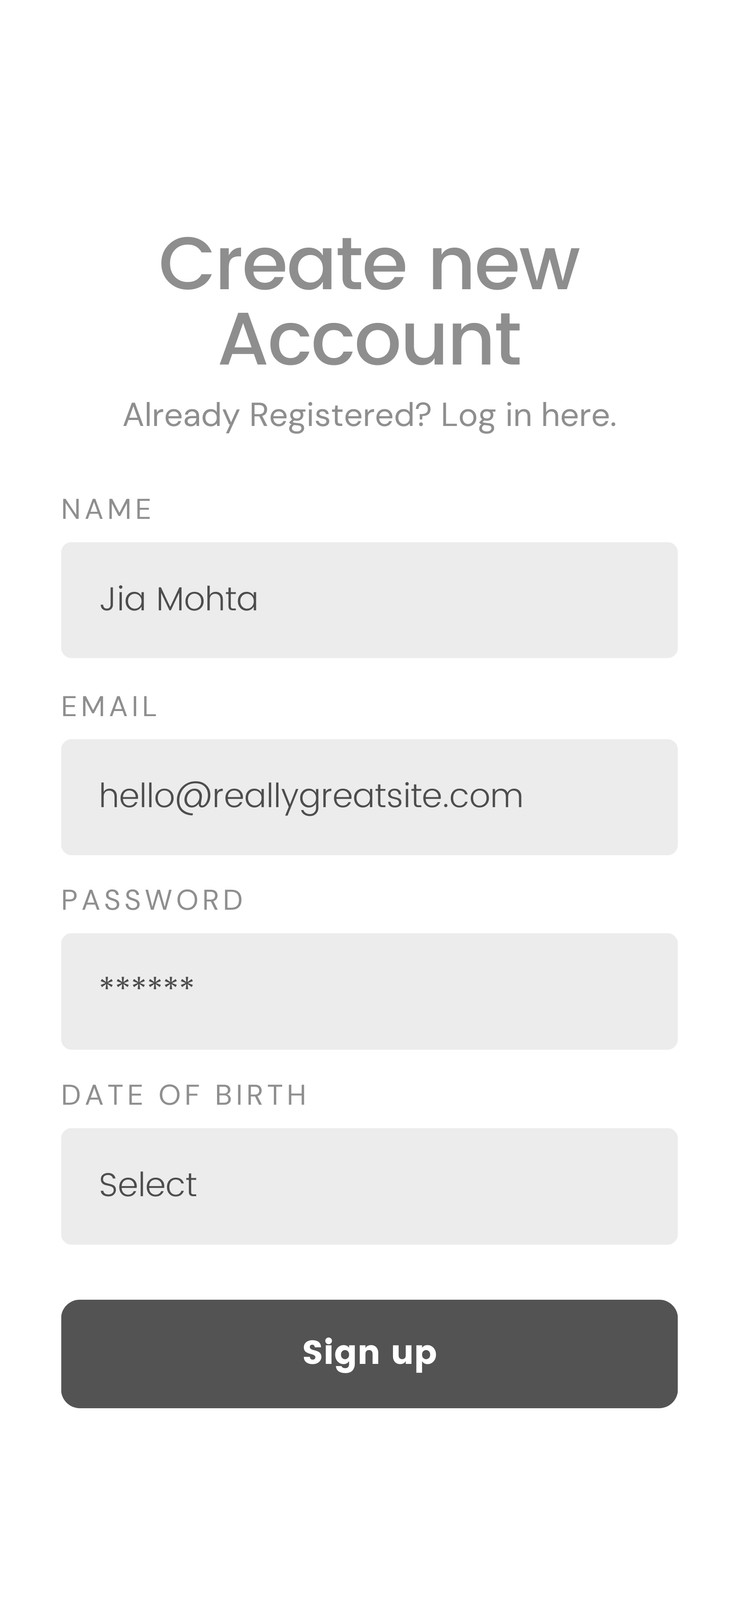Submit the form with Sign up button
739x1600 pixels.
coord(369,1354)
